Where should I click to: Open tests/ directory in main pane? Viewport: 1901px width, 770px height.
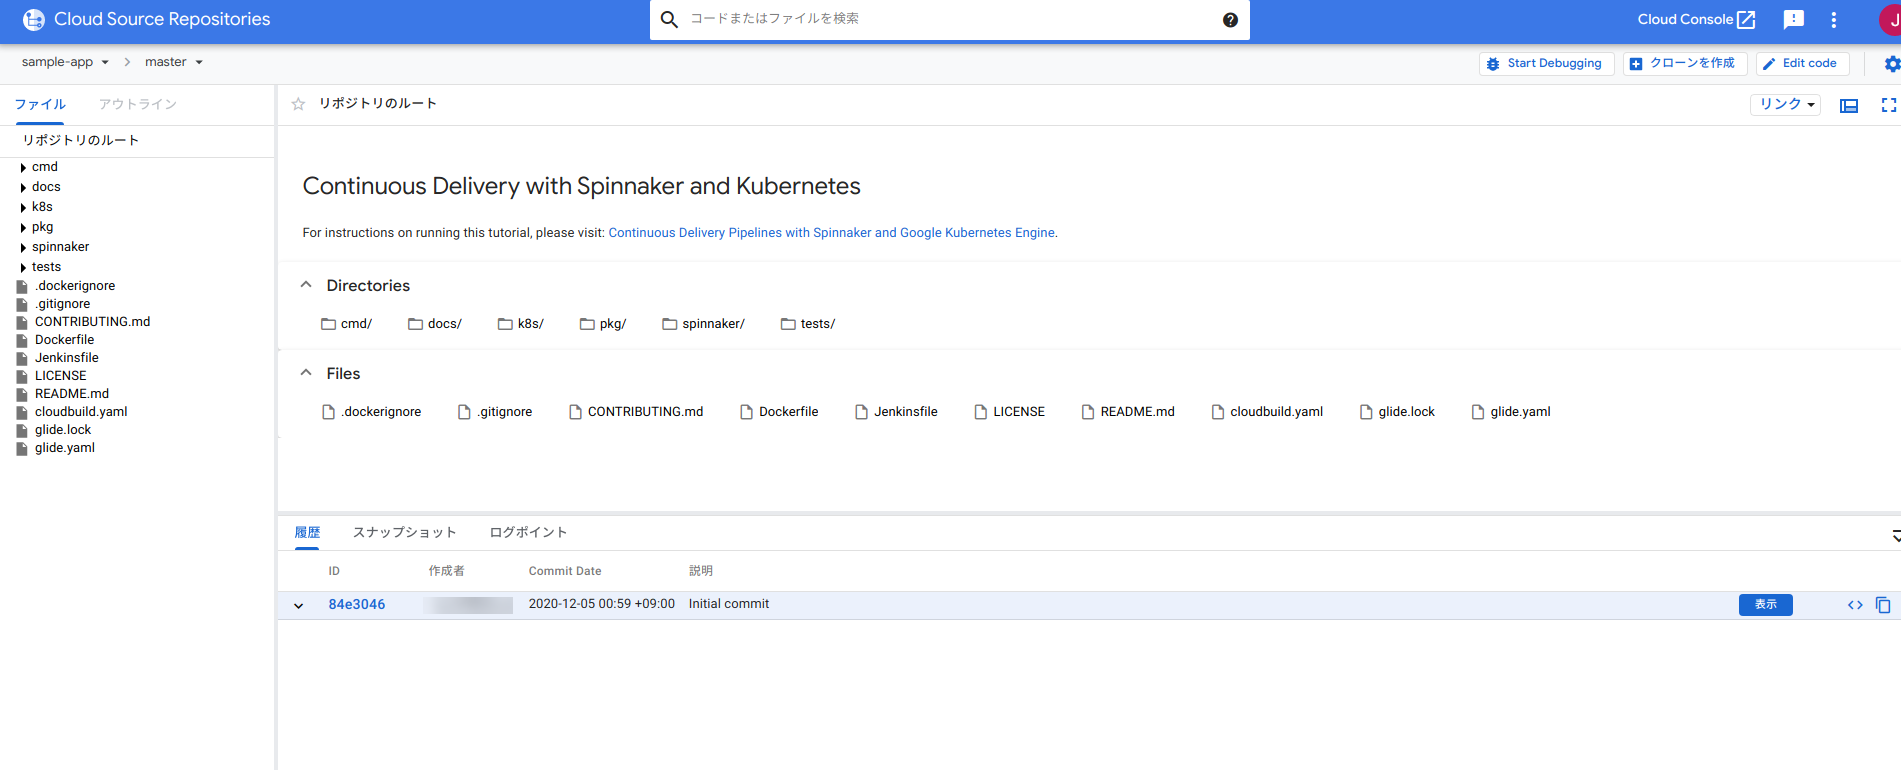pyautogui.click(x=808, y=324)
